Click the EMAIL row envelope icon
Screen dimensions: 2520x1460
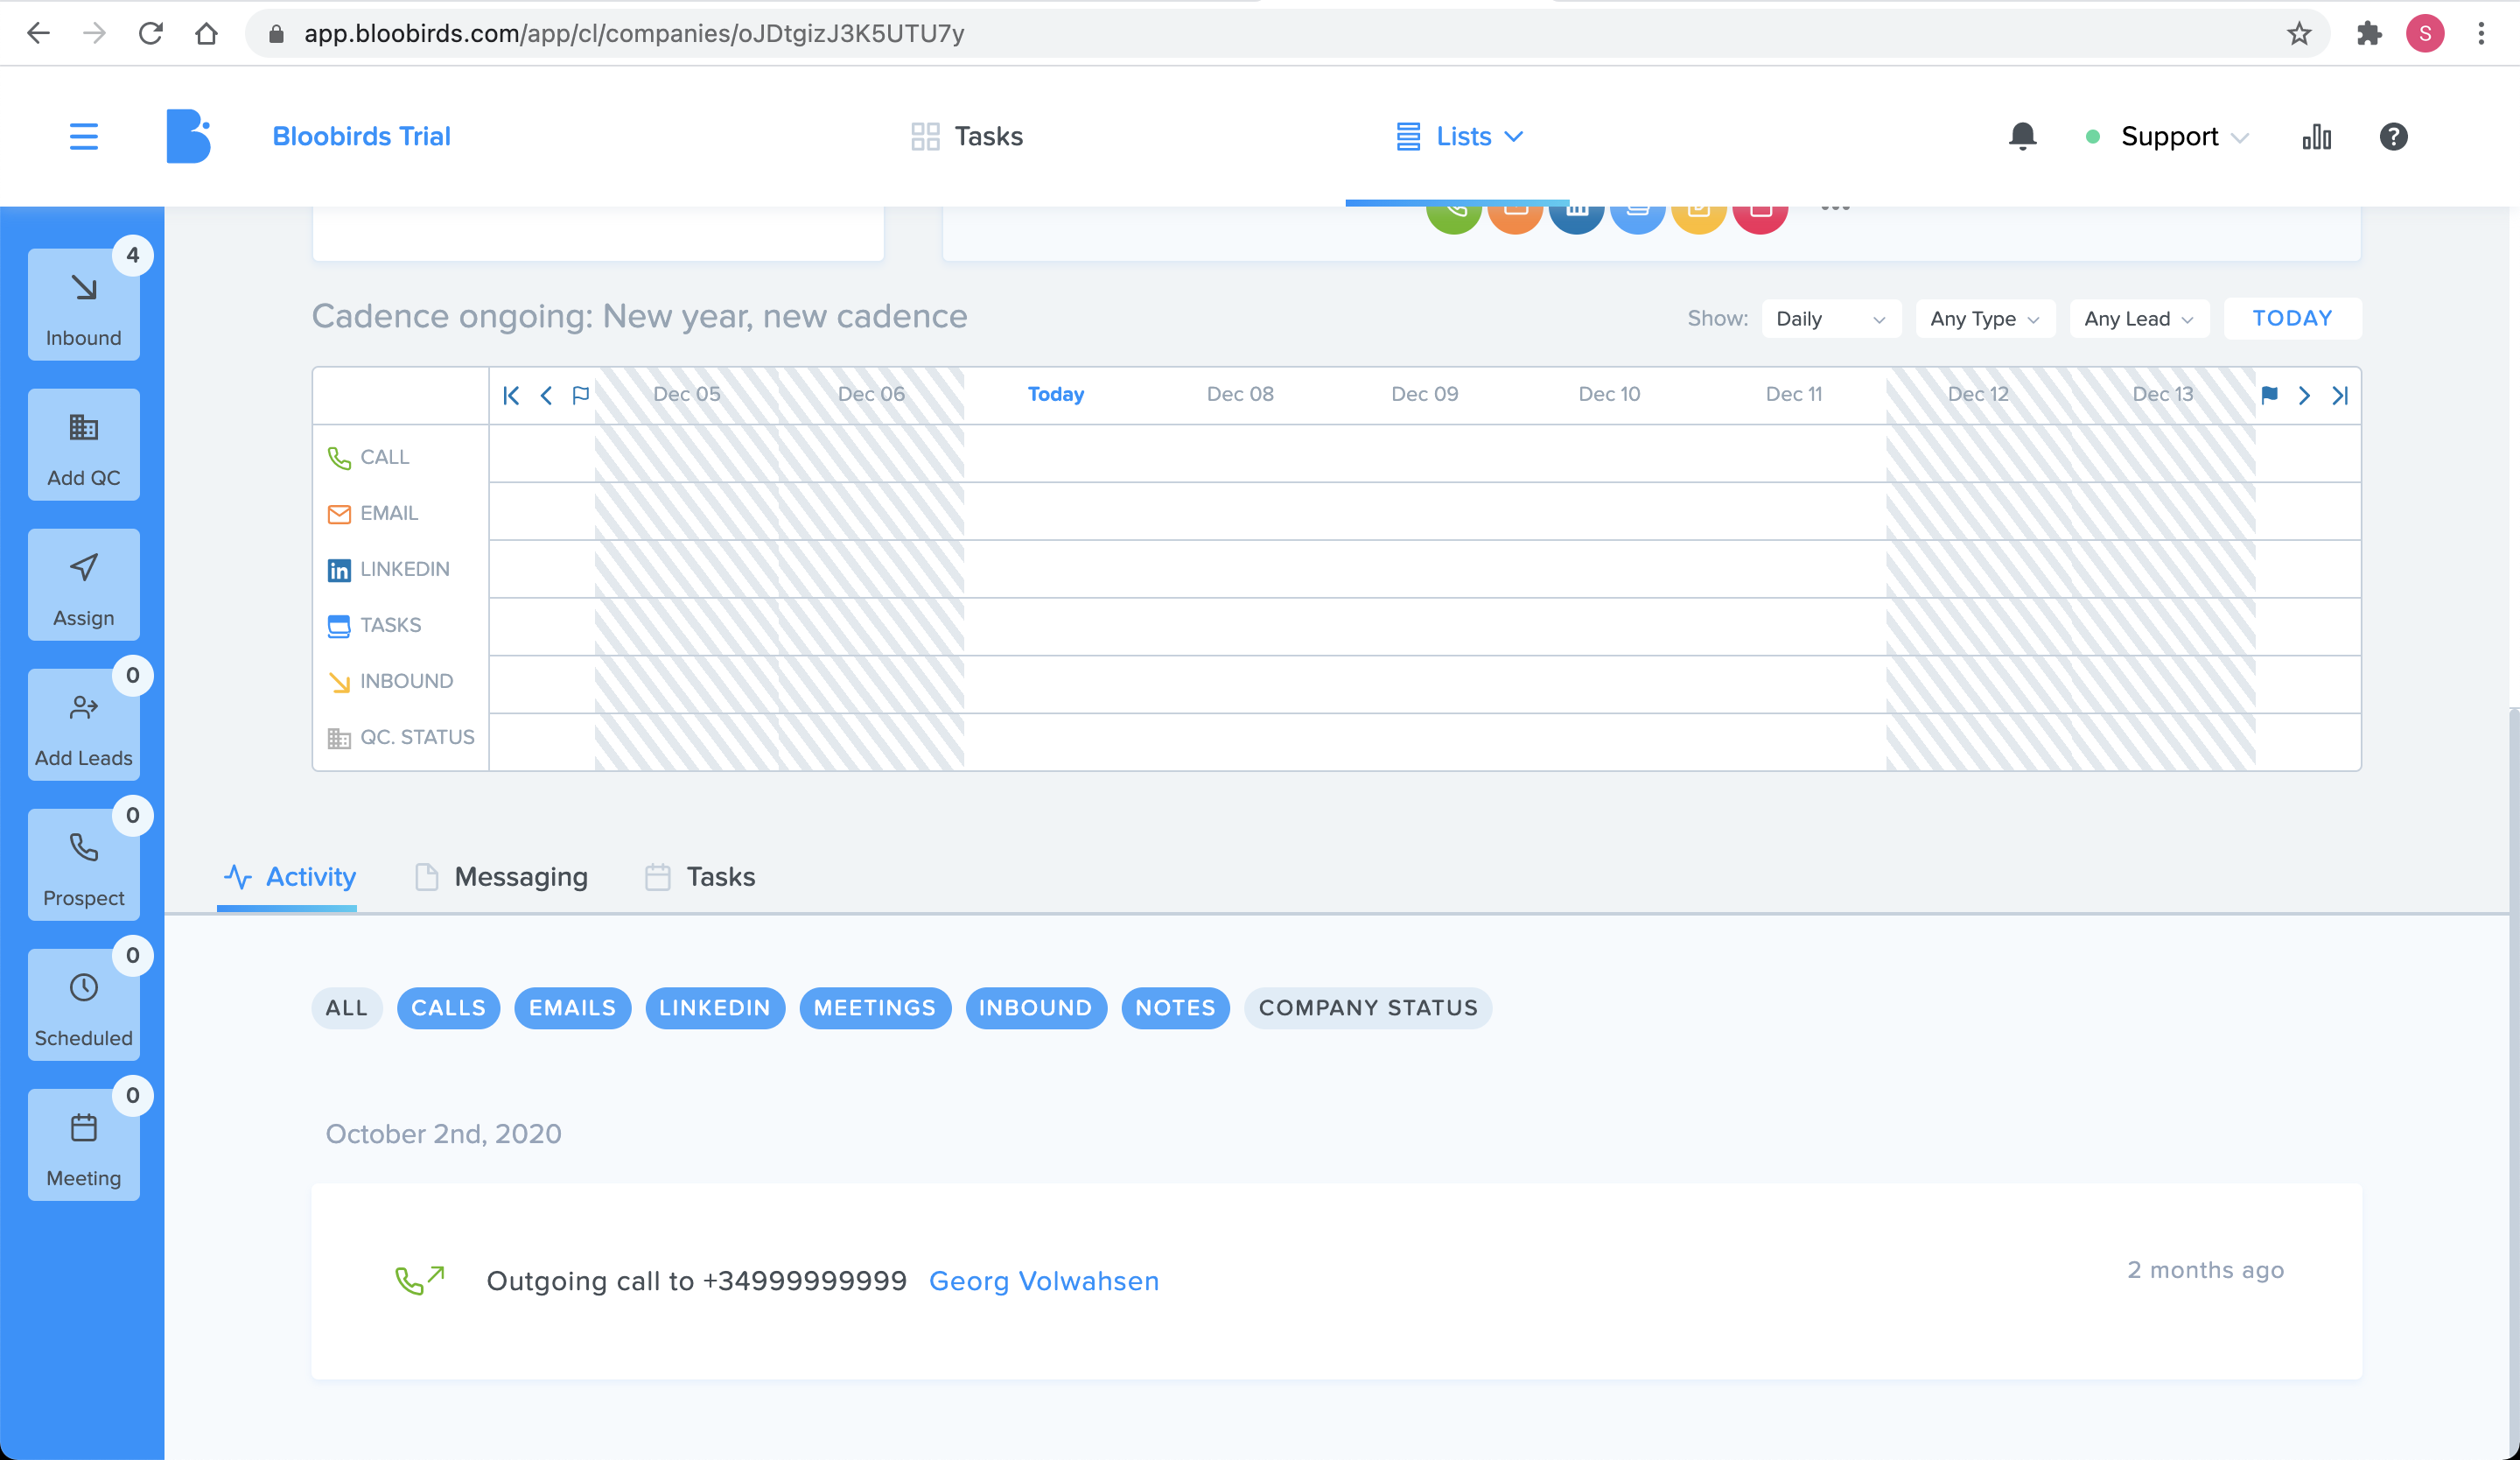(339, 514)
